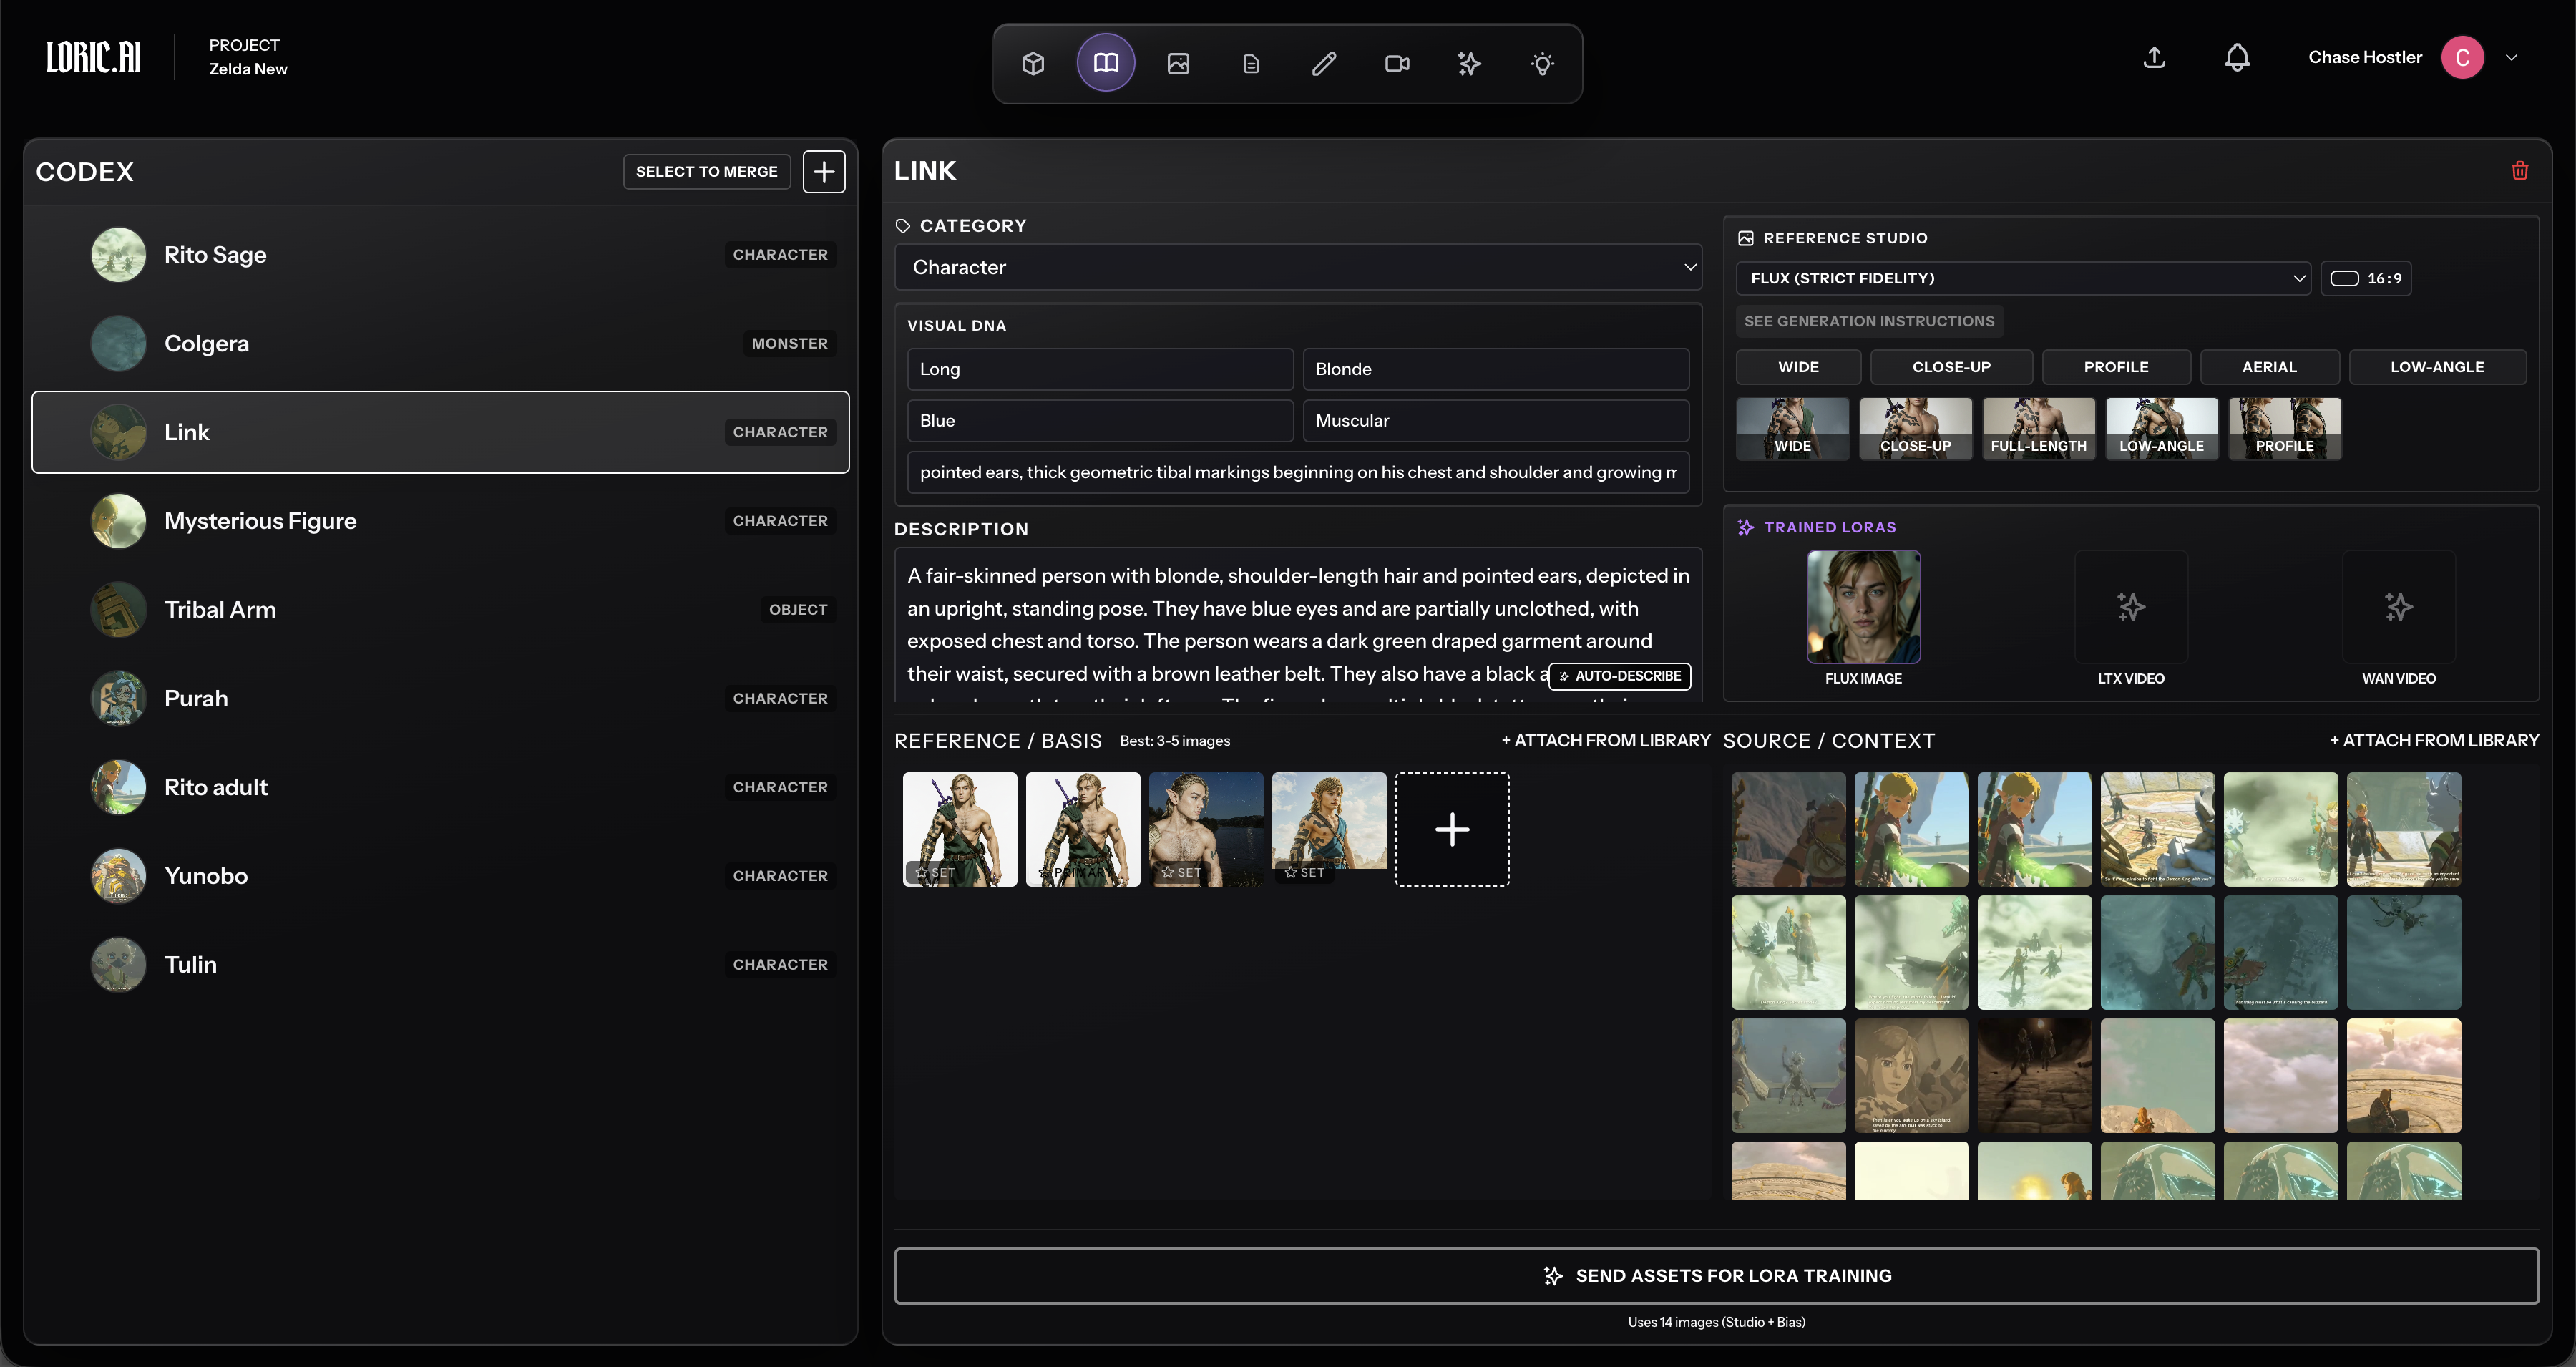Open the lightbulb ideas icon in toolbar
Image resolution: width=2576 pixels, height=1367 pixels.
[x=1542, y=63]
